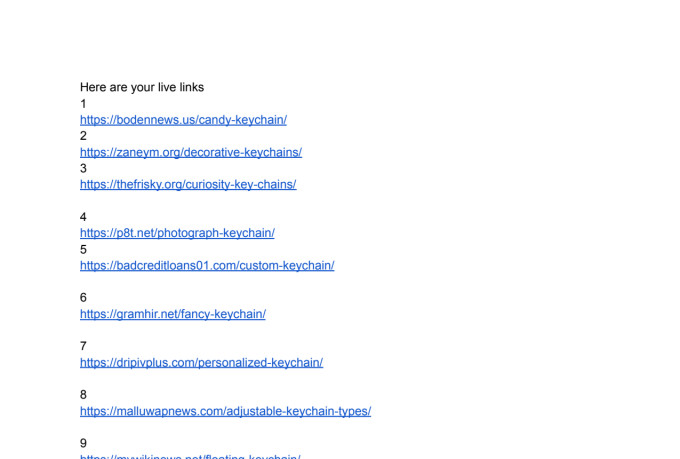Viewport: 680px width, 459px height.
Task: Click the number 1 above bodennews link
Action: [83, 104]
